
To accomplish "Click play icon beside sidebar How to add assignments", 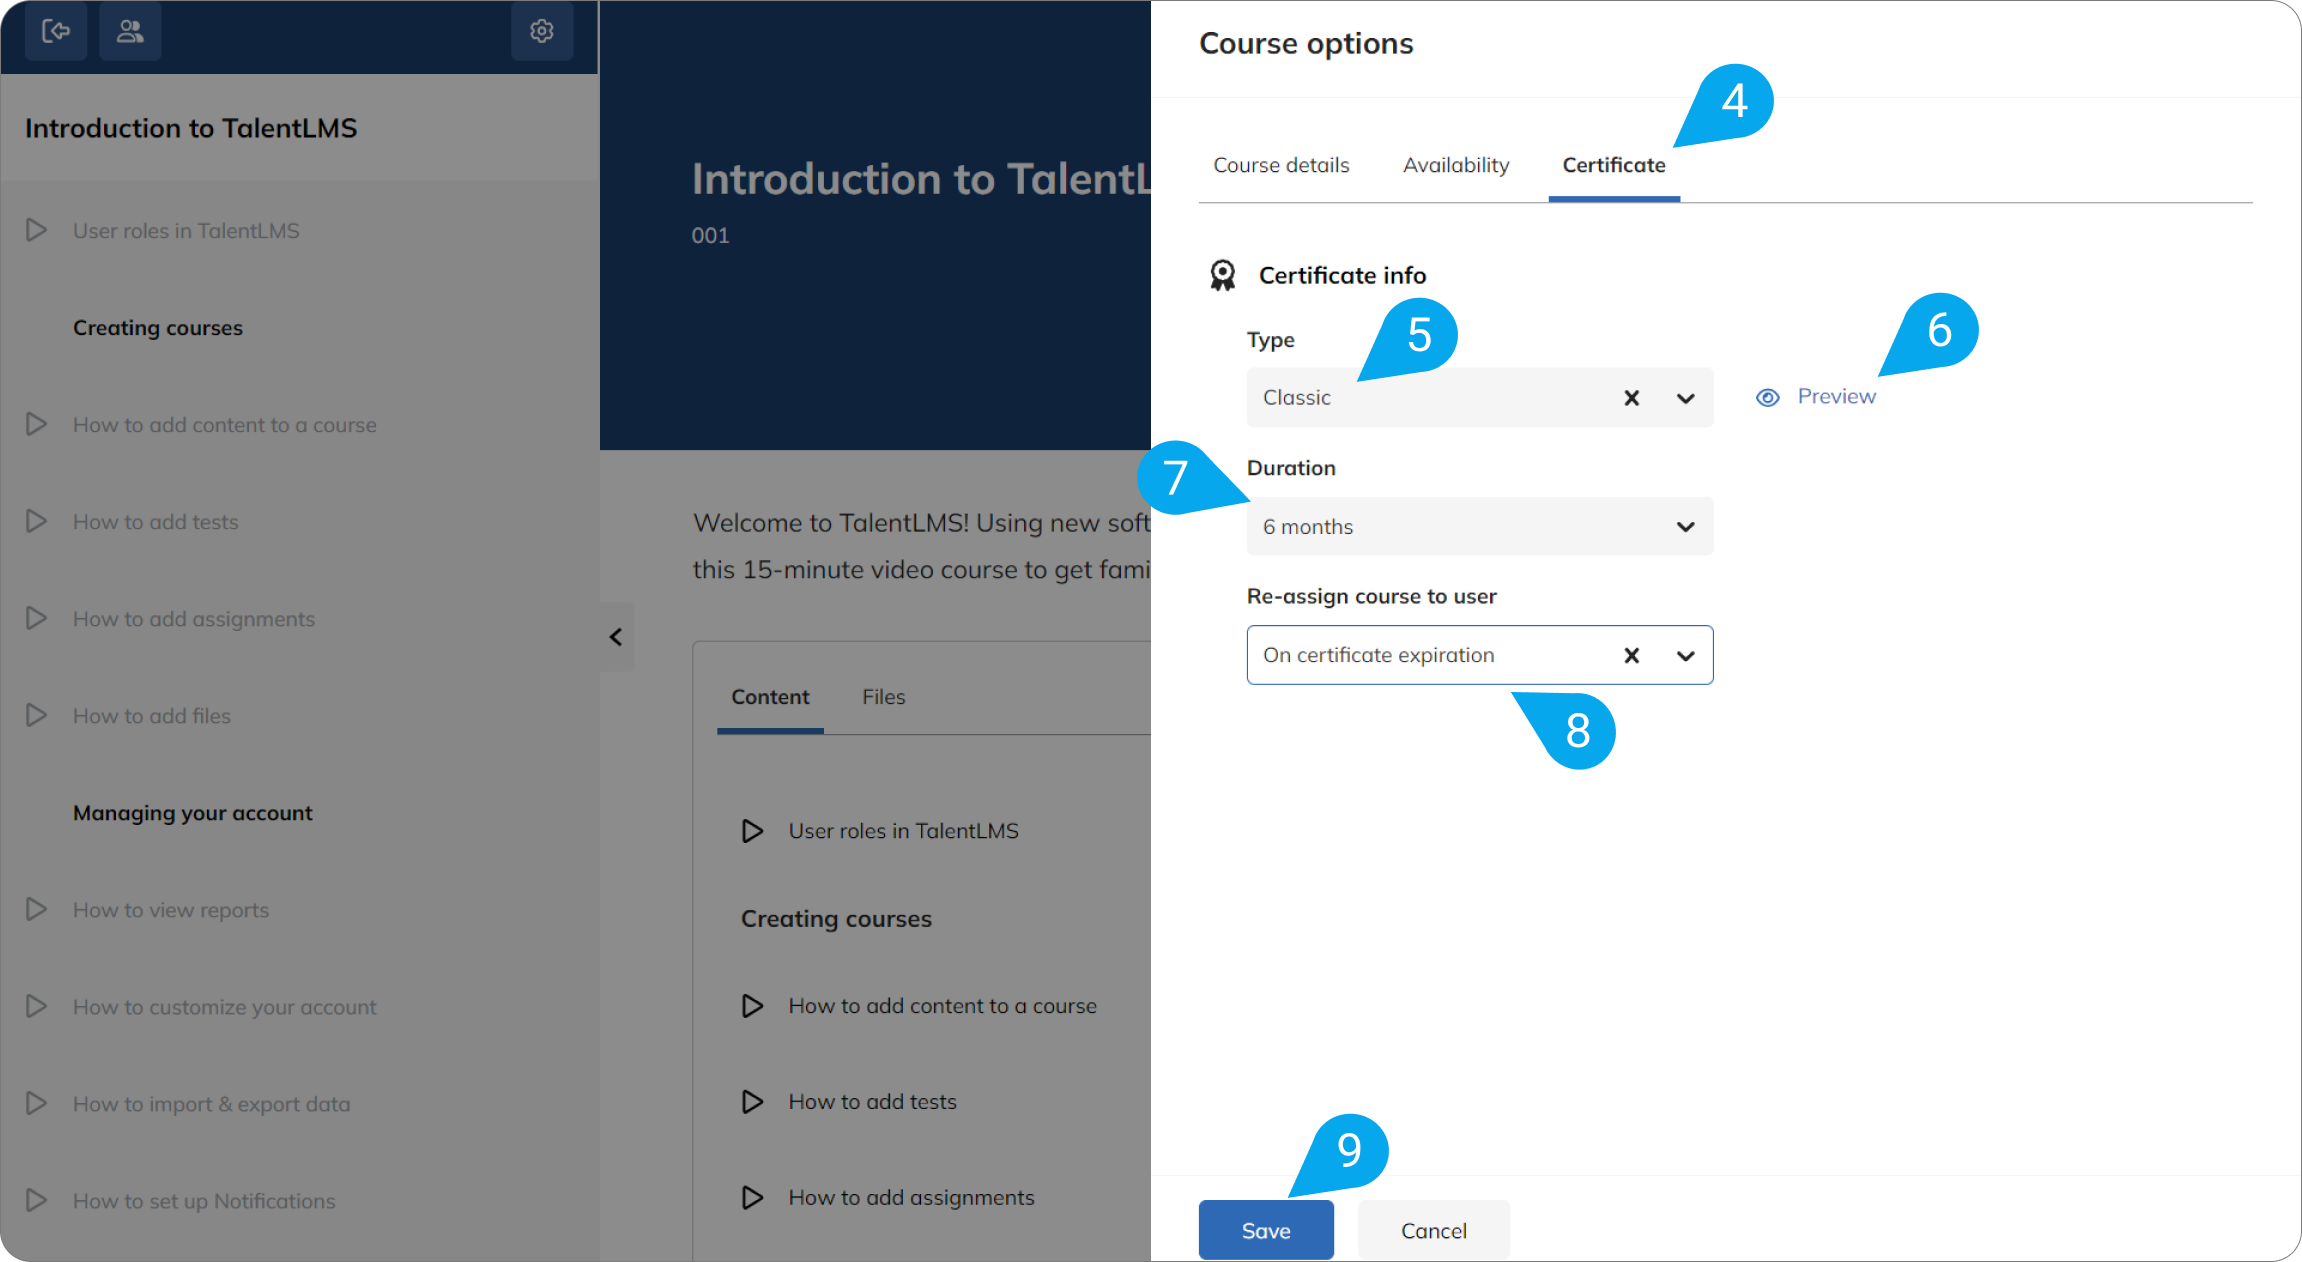I will (36, 618).
